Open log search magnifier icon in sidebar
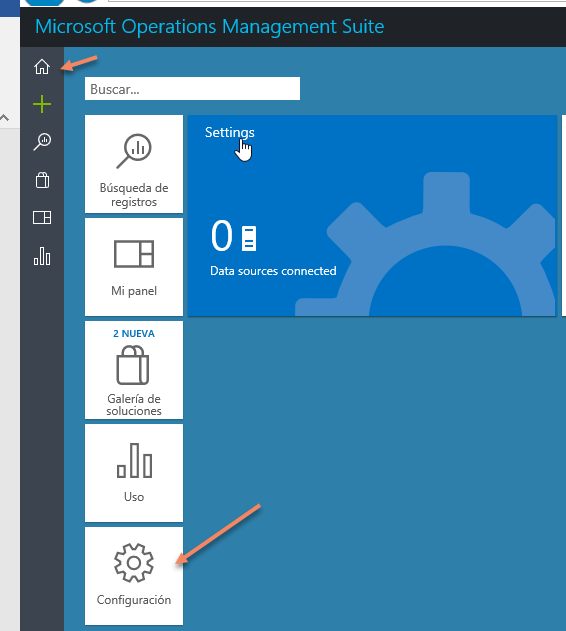 tap(42, 142)
